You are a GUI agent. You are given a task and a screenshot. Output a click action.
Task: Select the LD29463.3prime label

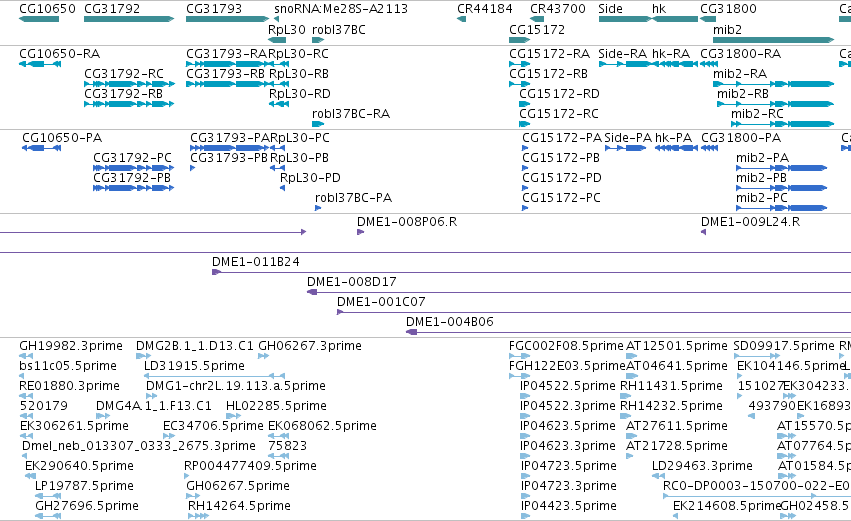point(702,467)
